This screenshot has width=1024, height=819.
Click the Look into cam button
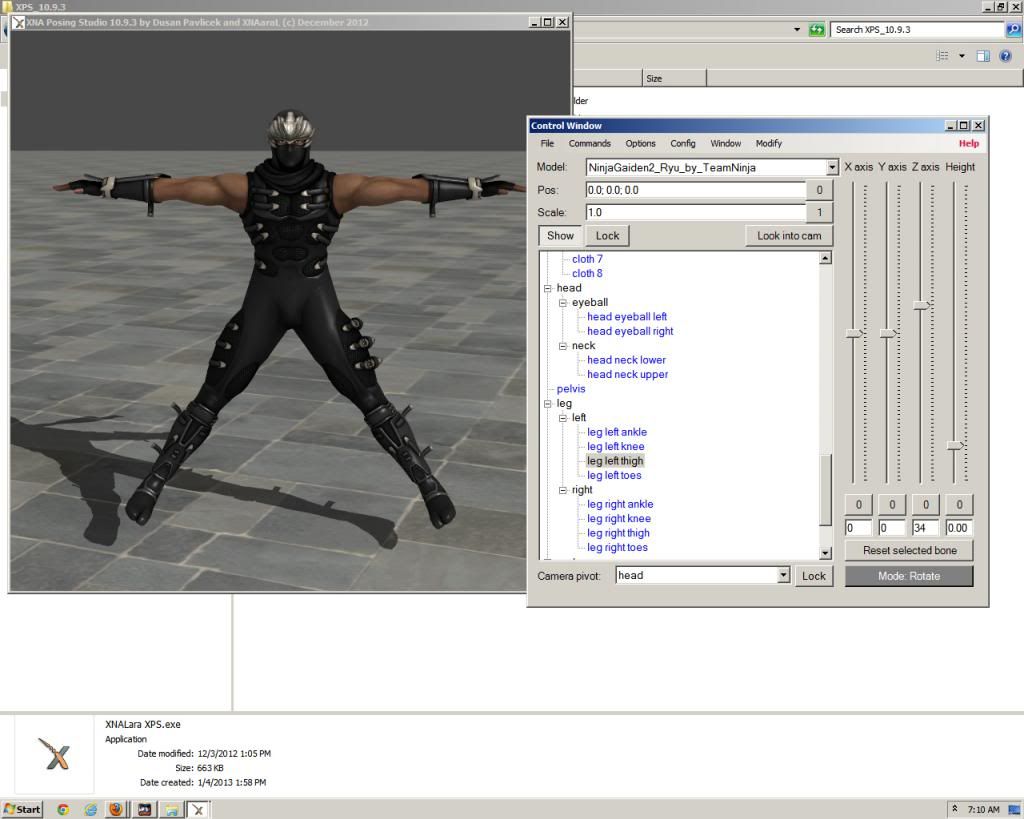(788, 236)
